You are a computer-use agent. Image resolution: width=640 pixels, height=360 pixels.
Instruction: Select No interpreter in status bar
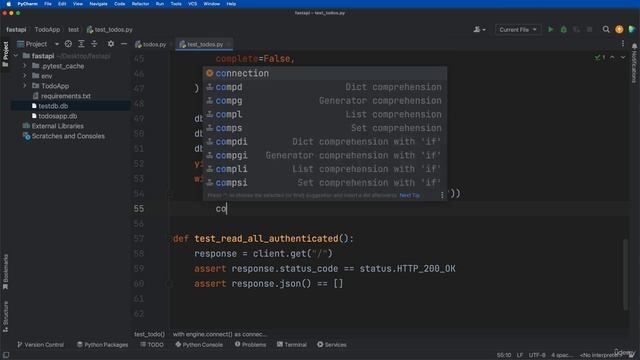pos(600,355)
